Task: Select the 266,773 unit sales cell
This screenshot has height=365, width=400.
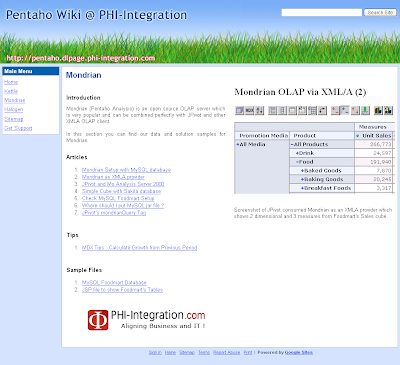Action: (x=374, y=144)
